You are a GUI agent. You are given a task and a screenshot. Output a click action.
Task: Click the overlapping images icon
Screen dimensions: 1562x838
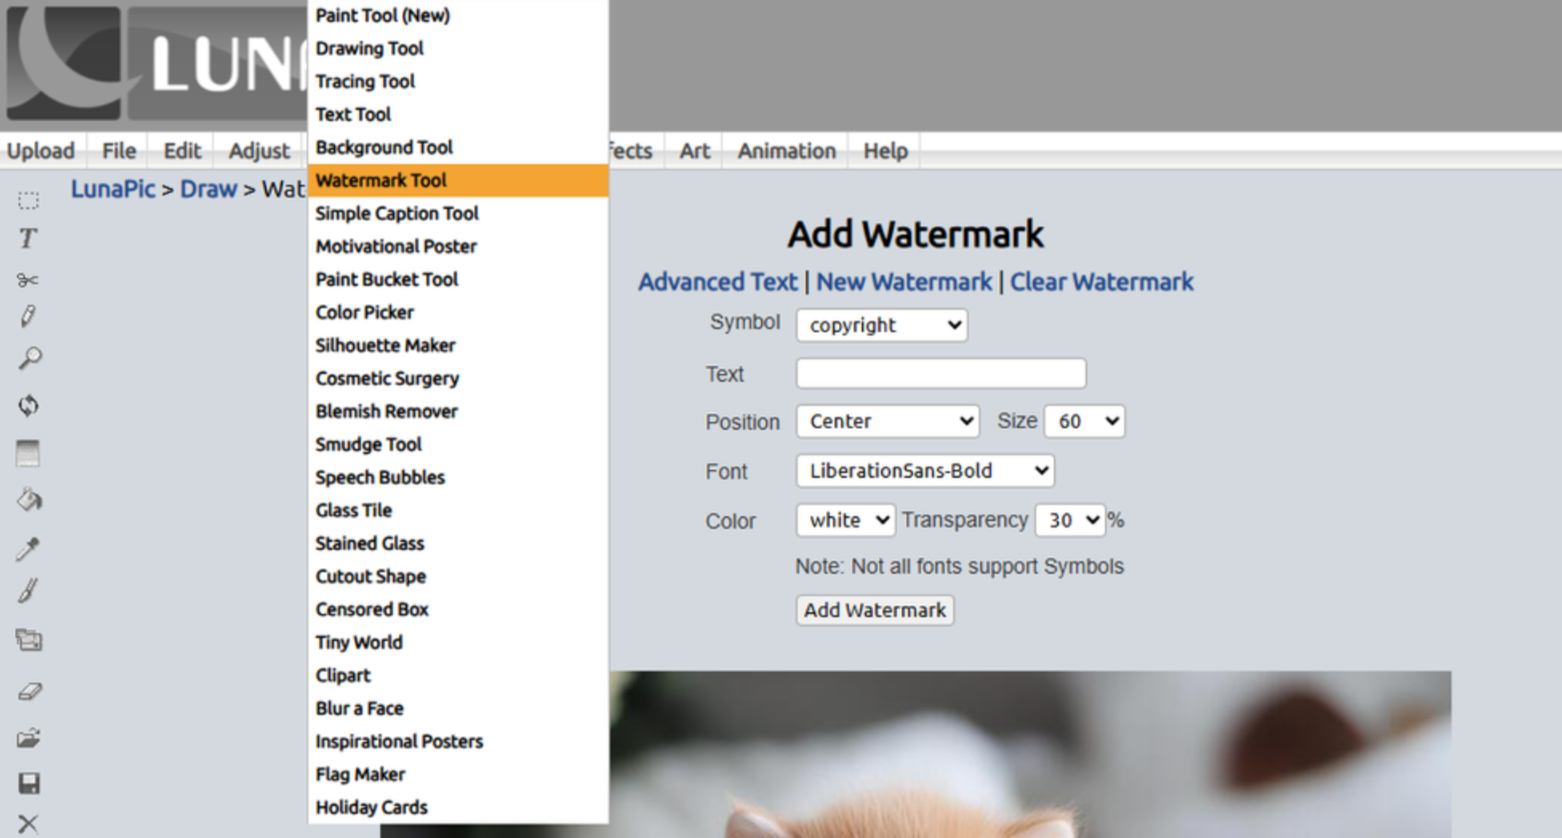28,640
